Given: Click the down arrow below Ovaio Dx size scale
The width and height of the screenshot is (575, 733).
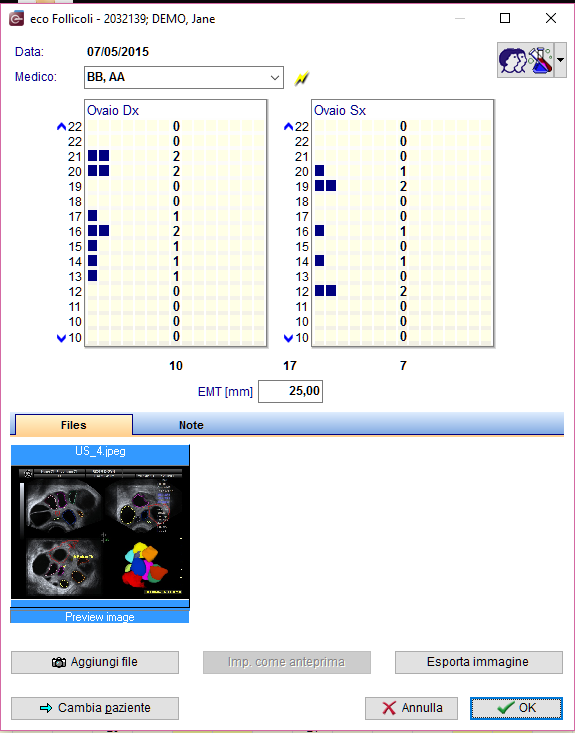Looking at the screenshot, I should tap(61, 338).
